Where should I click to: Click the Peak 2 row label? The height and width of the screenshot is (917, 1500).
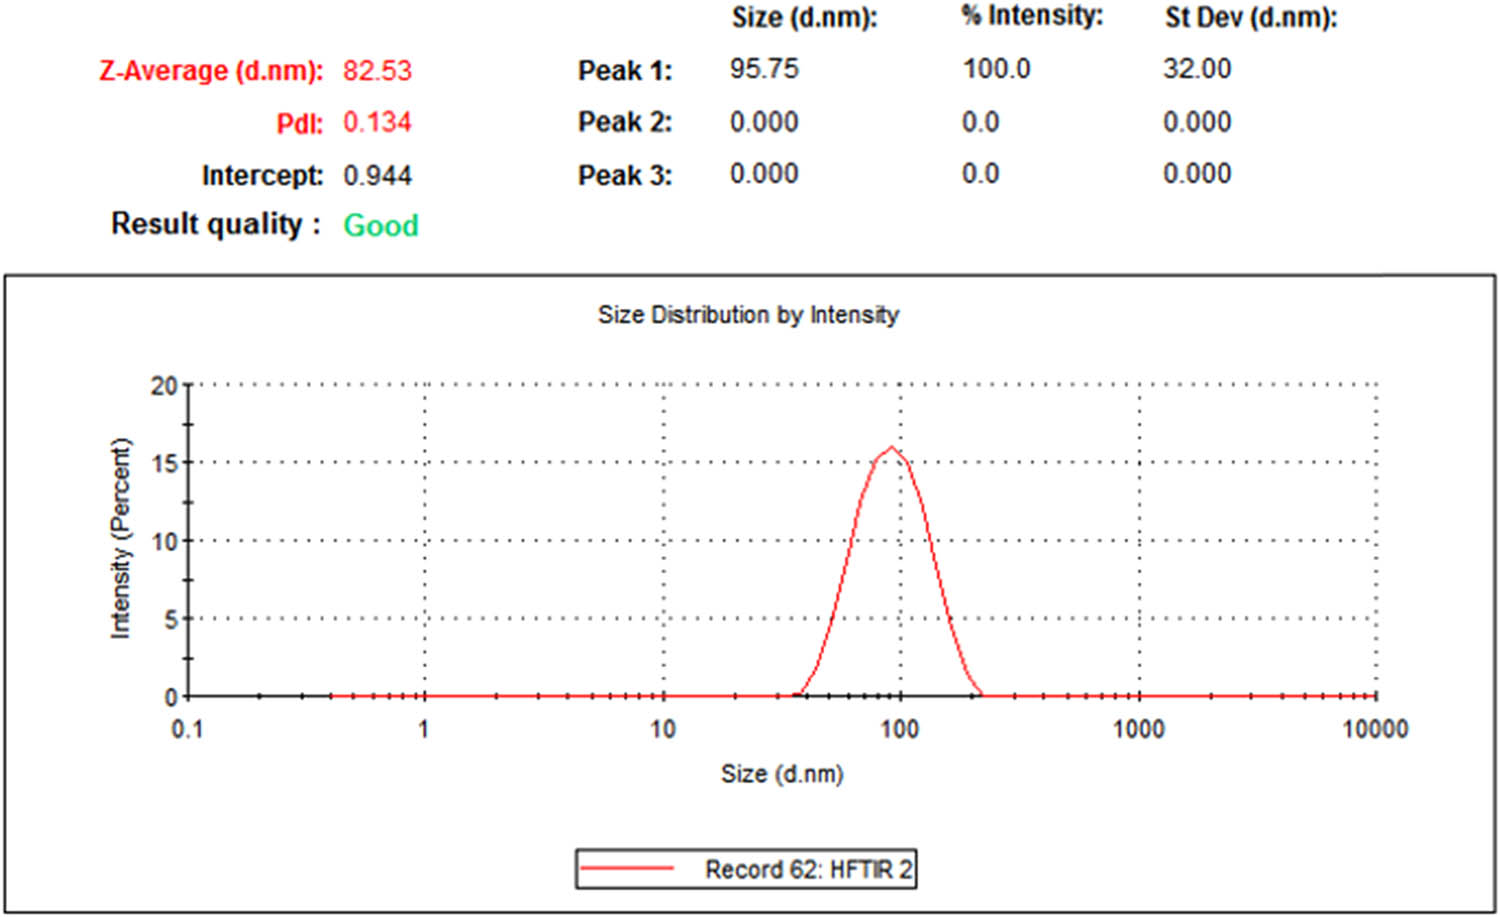point(624,122)
